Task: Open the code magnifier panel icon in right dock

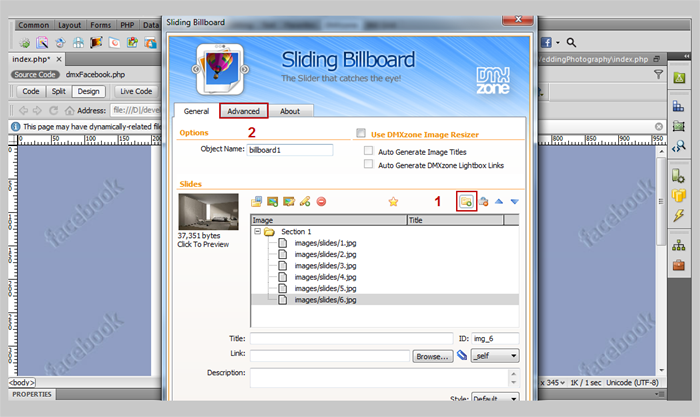Action: [x=679, y=146]
